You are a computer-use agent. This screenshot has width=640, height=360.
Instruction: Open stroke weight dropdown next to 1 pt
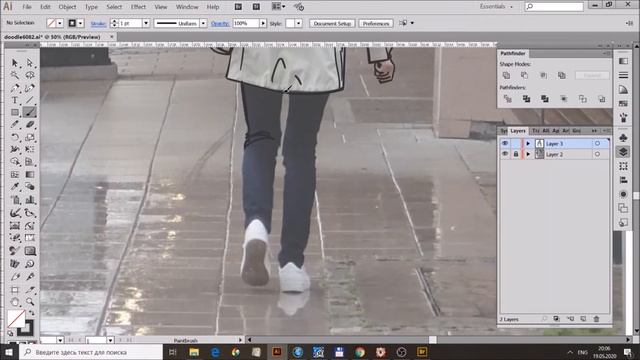pos(146,23)
